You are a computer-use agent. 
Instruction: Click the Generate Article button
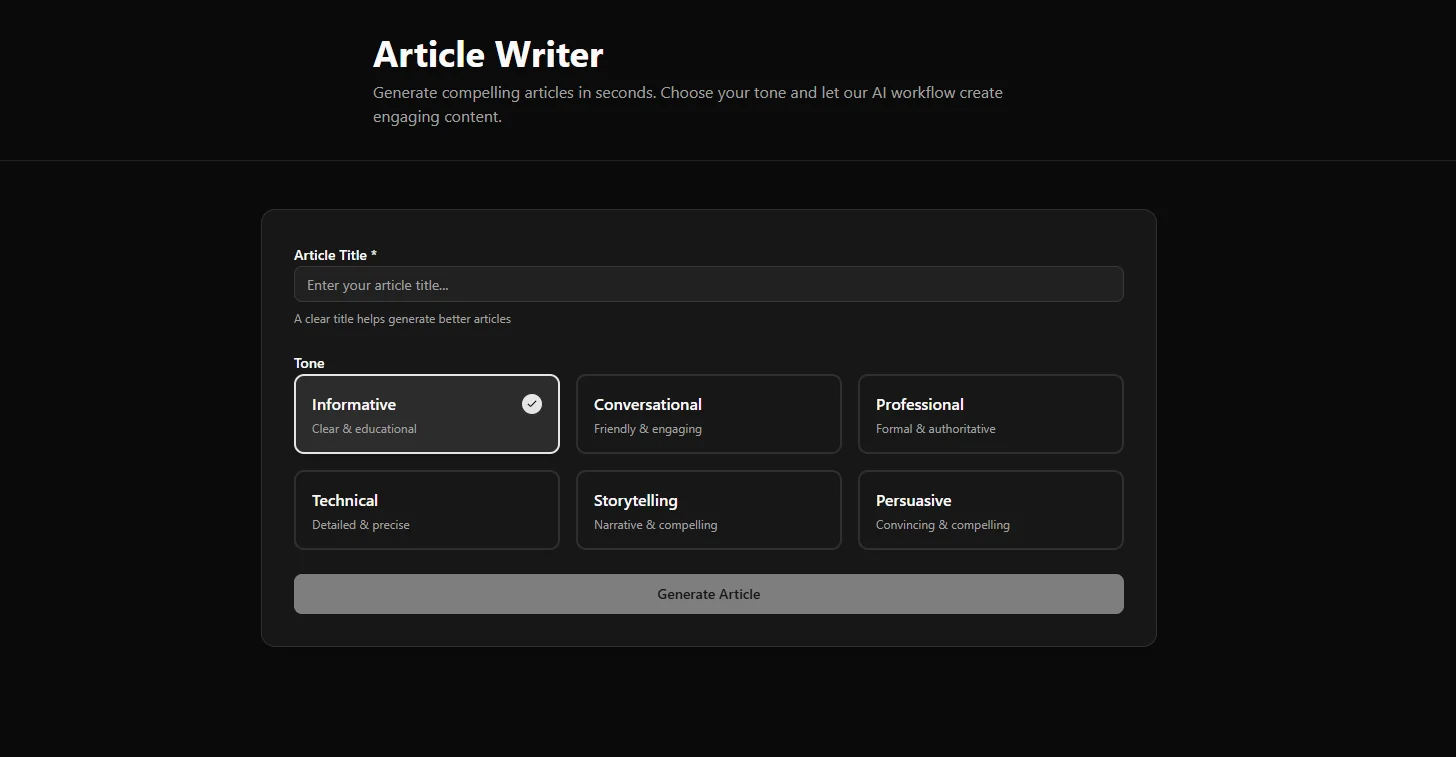(708, 594)
